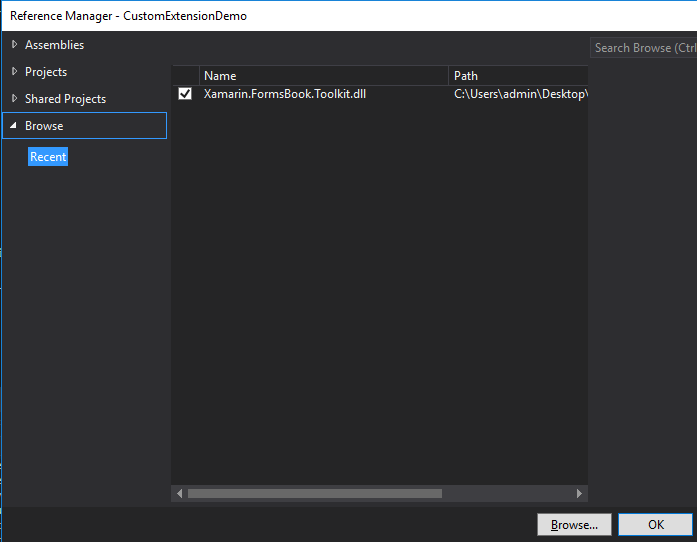Screen dimensions: 697x542
Task: Select the Browse category label
Action: click(44, 126)
